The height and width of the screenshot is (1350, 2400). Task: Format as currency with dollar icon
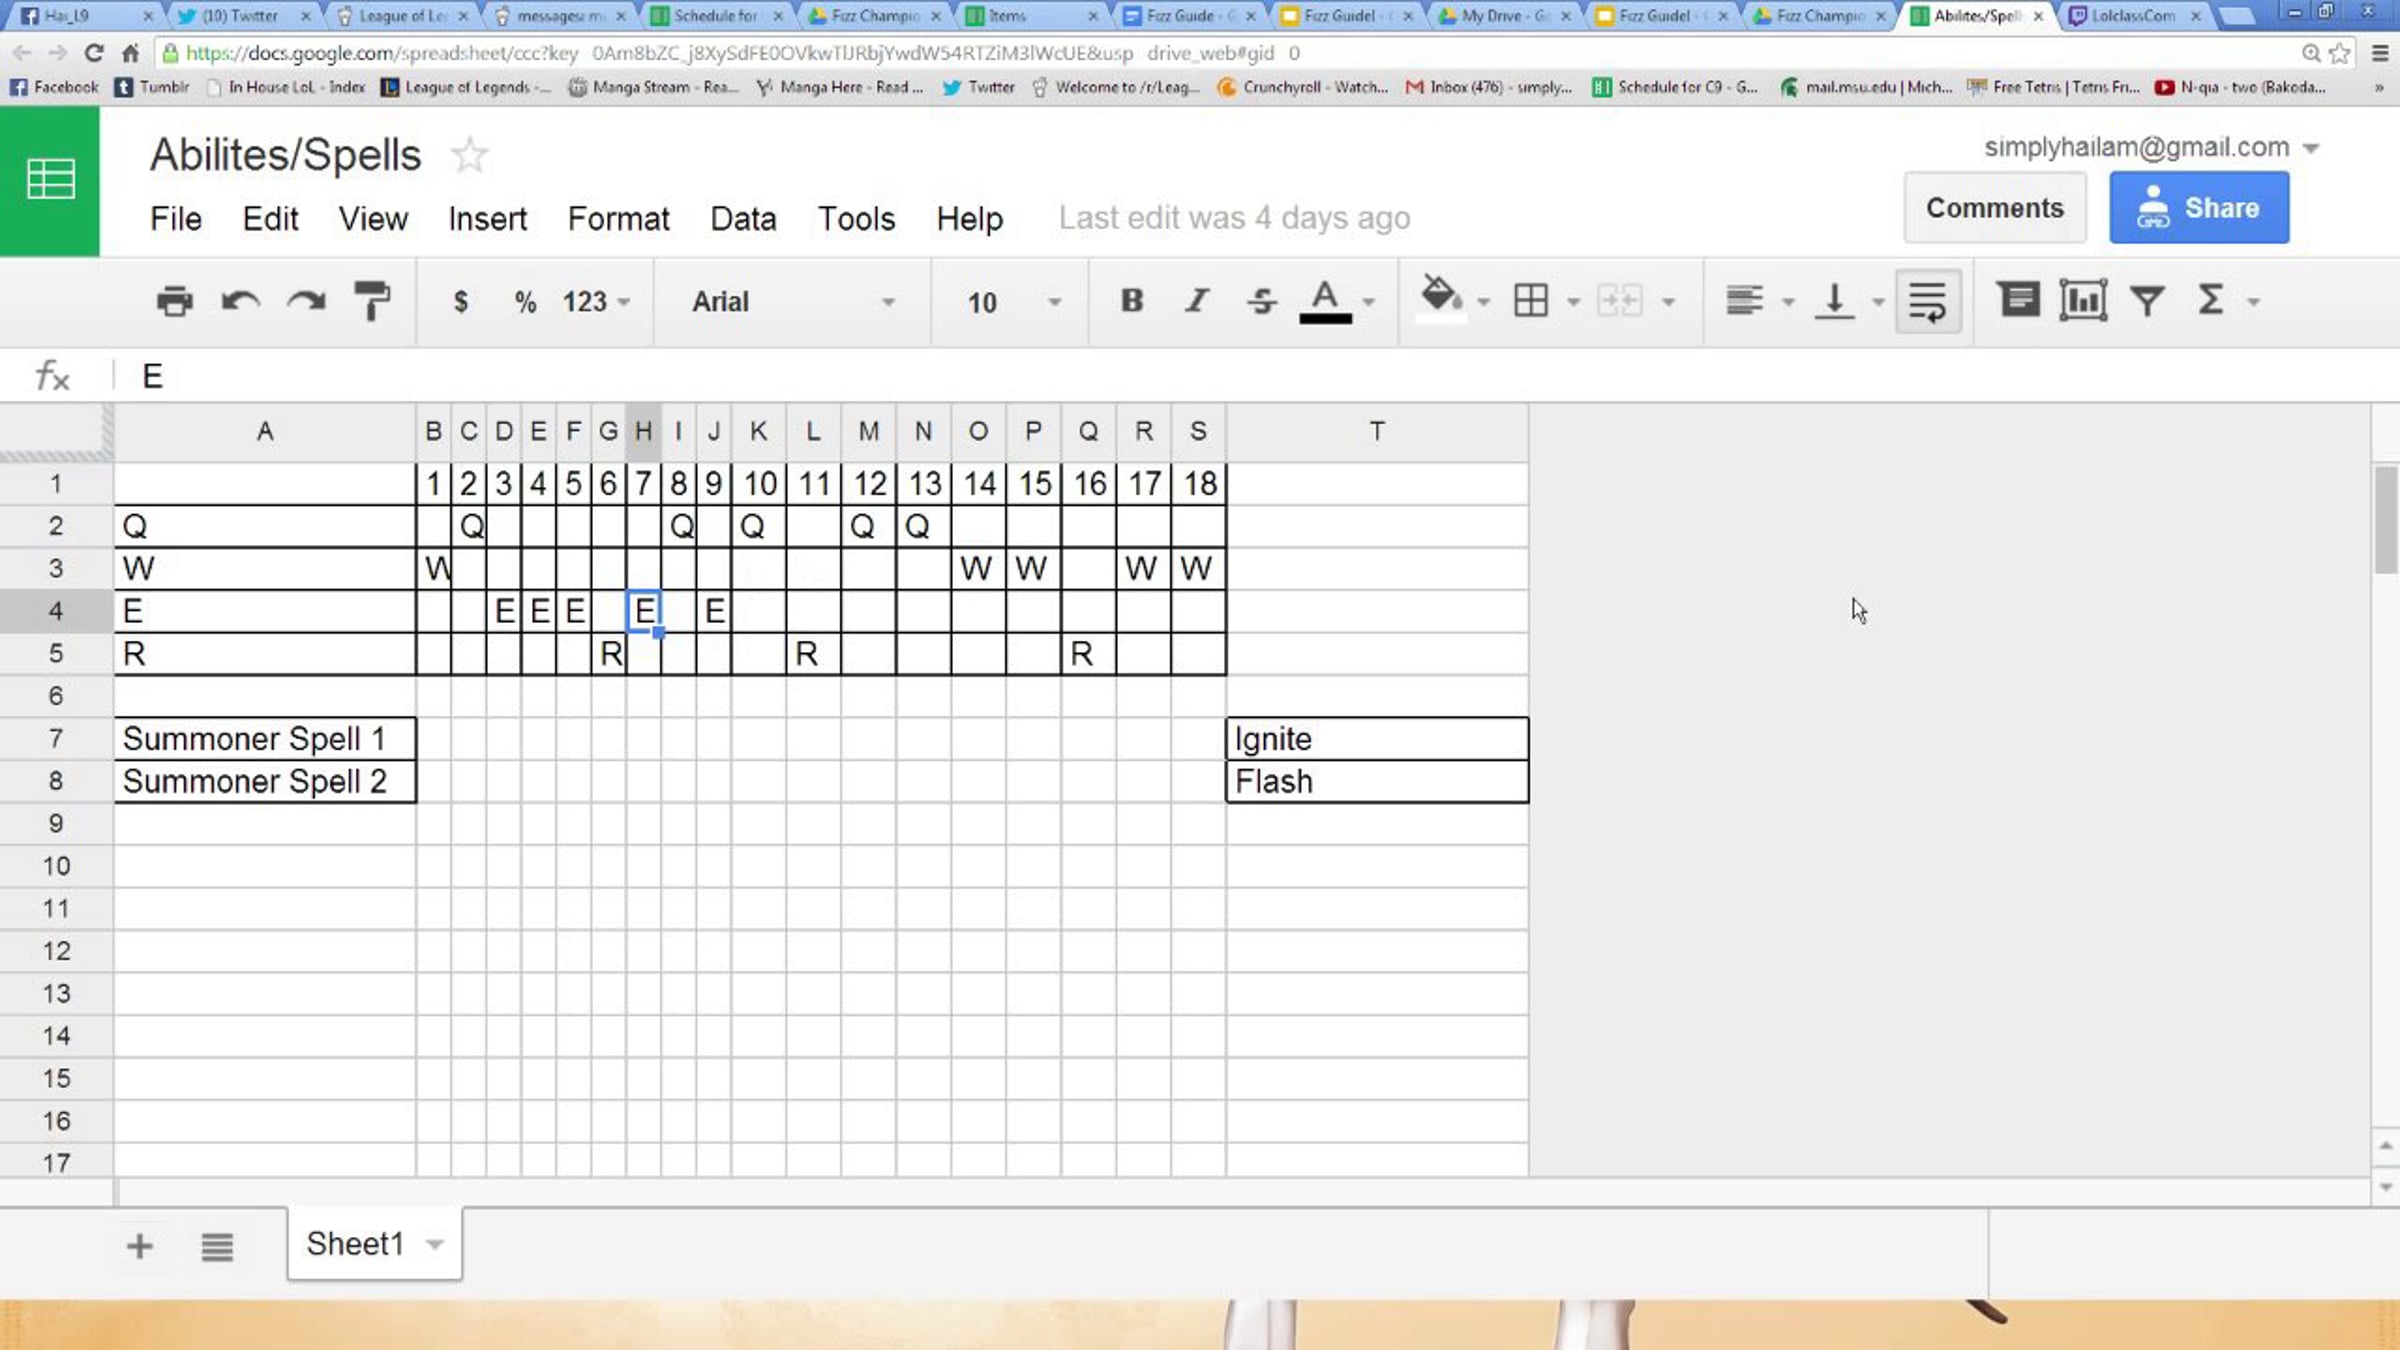click(460, 301)
